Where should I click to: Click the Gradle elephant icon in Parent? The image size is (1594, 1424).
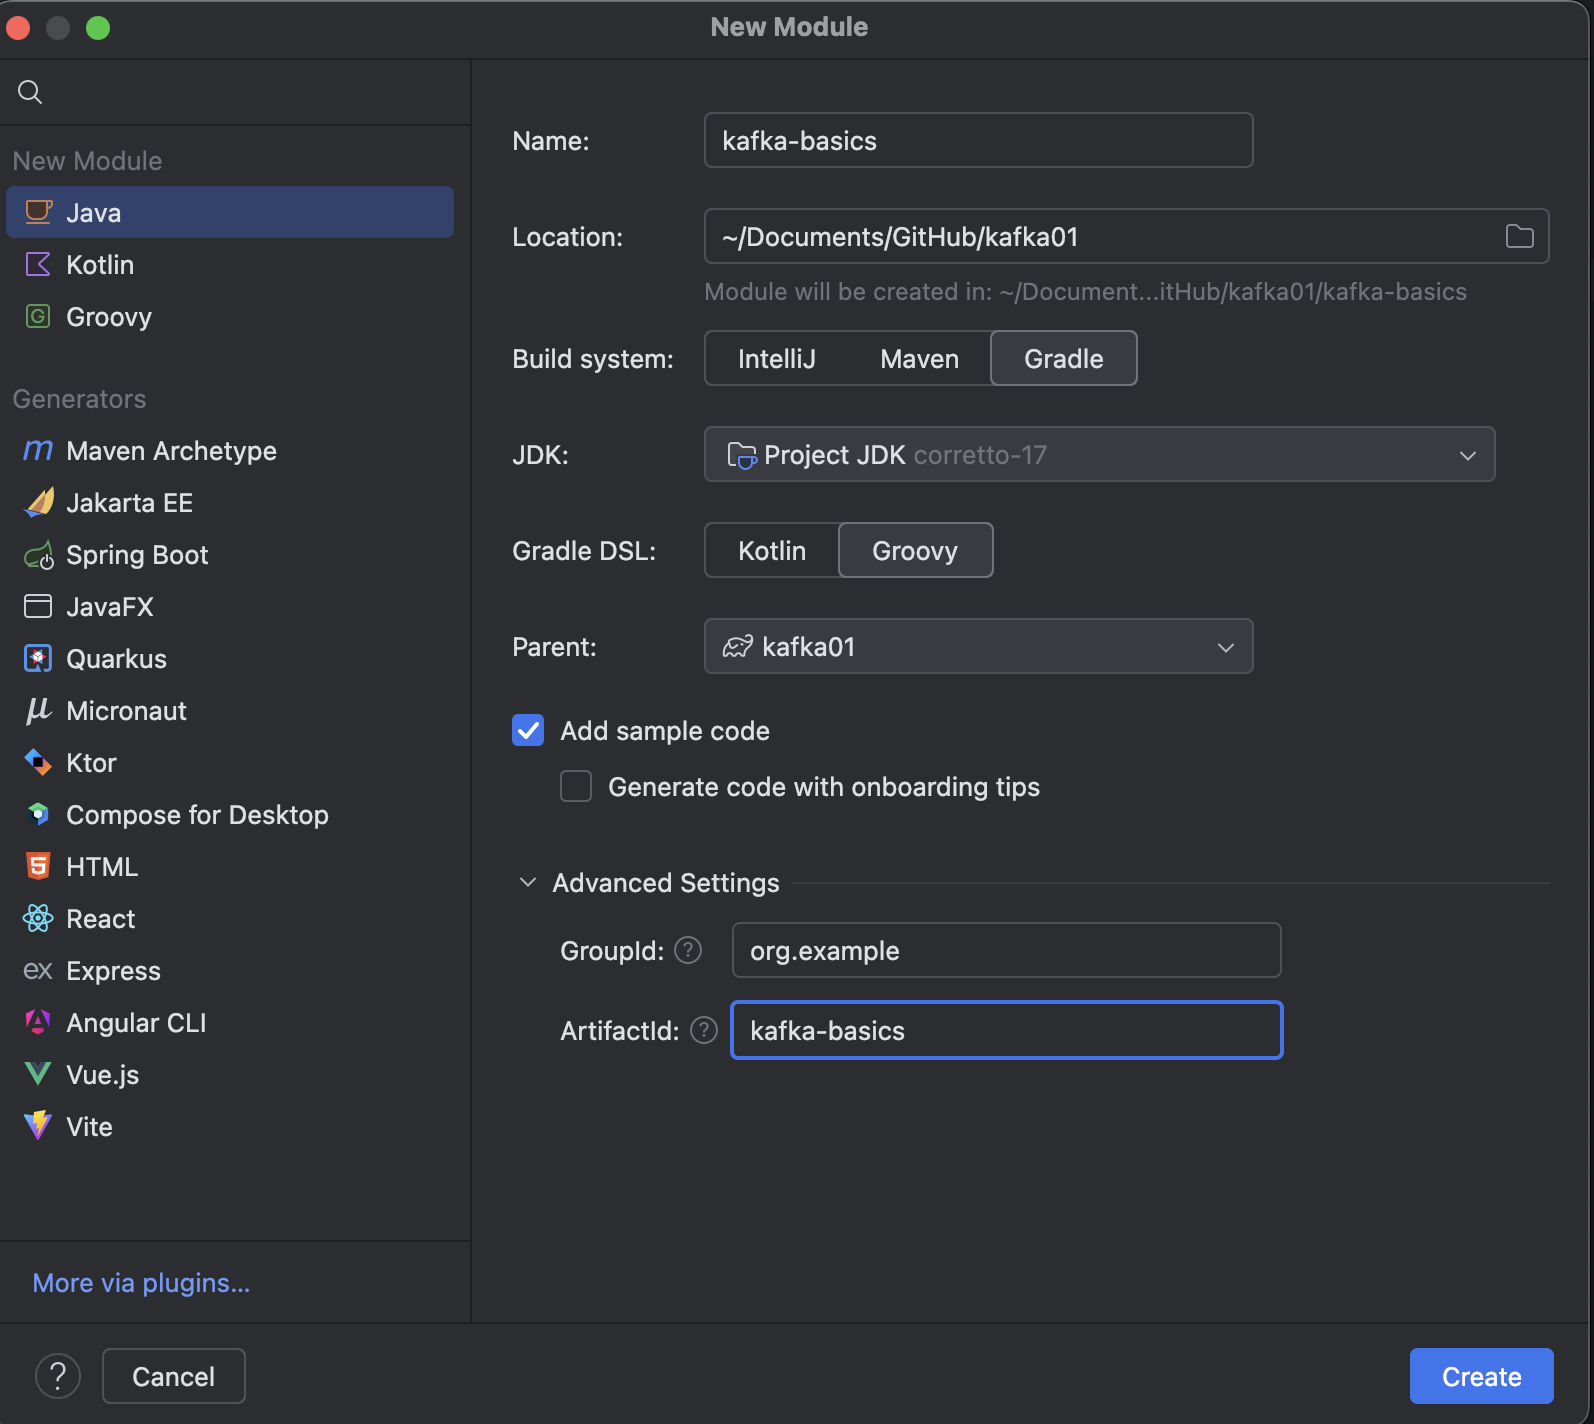[738, 647]
